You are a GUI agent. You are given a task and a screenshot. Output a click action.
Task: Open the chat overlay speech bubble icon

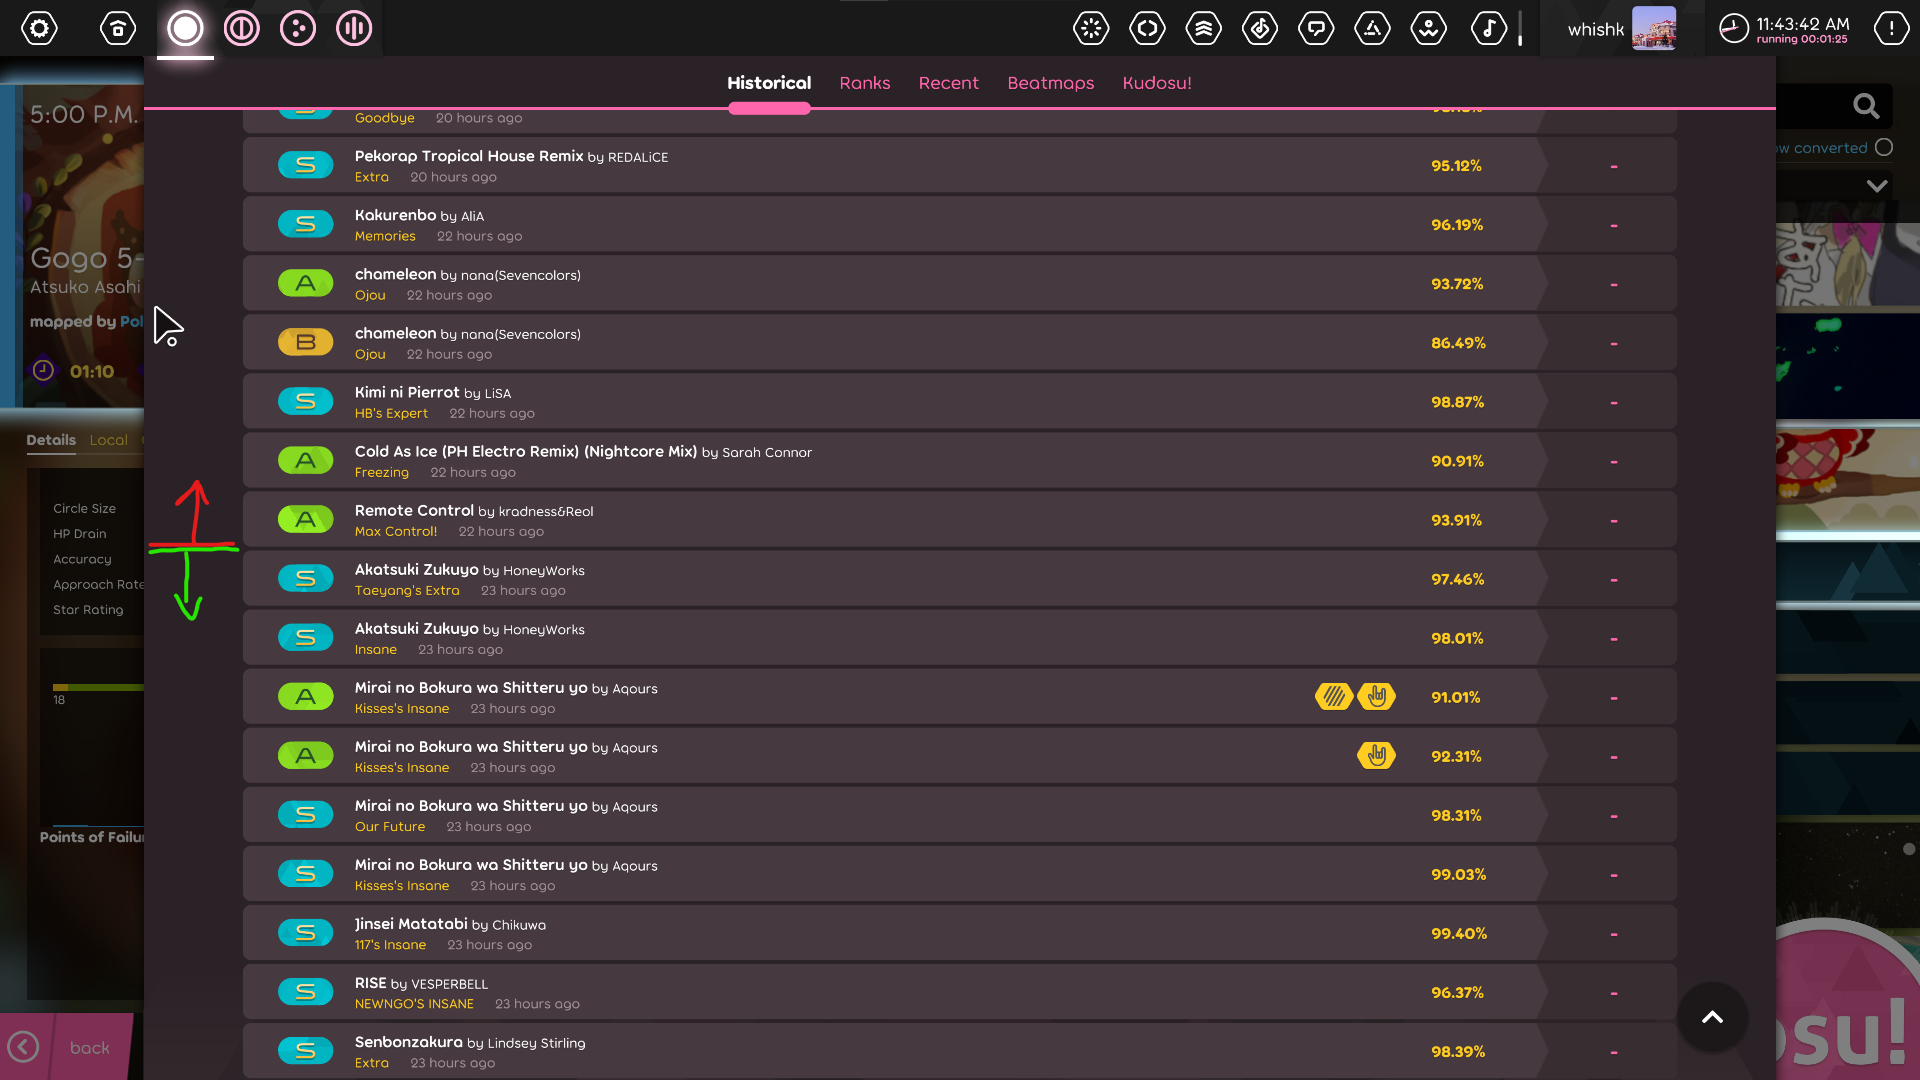tap(1316, 28)
